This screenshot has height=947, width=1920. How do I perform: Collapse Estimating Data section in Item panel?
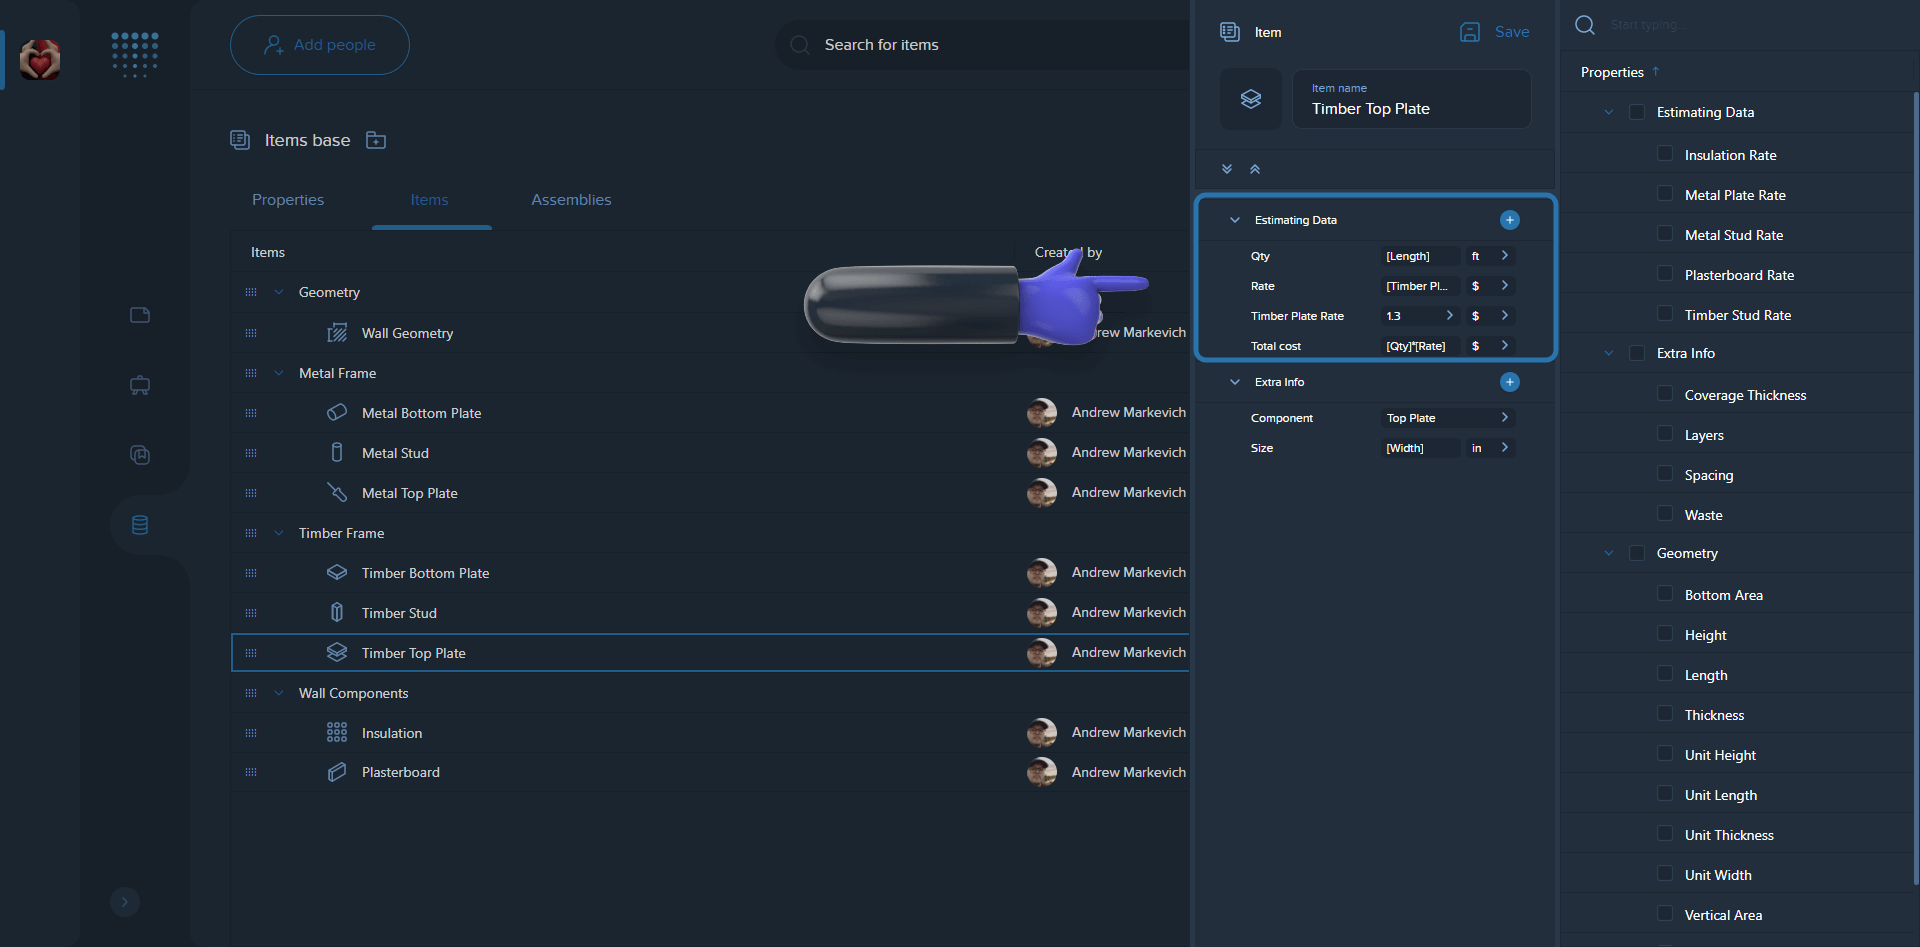[x=1235, y=220]
